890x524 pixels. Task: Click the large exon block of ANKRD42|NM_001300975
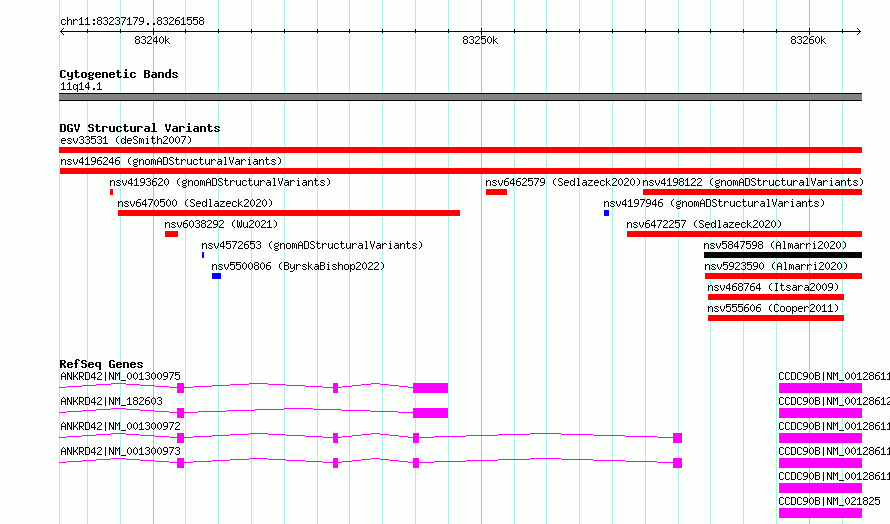pos(430,388)
